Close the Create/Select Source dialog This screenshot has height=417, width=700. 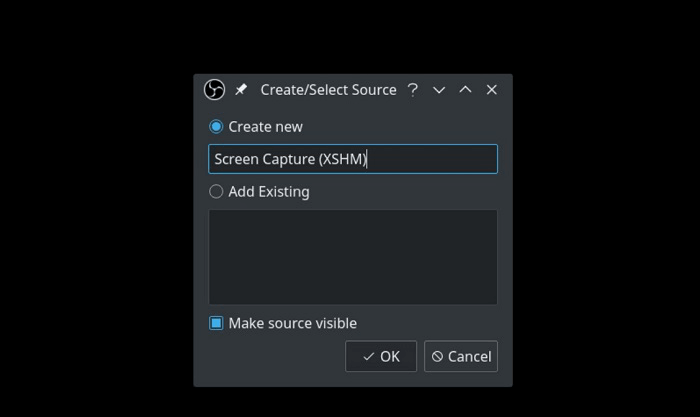(491, 90)
